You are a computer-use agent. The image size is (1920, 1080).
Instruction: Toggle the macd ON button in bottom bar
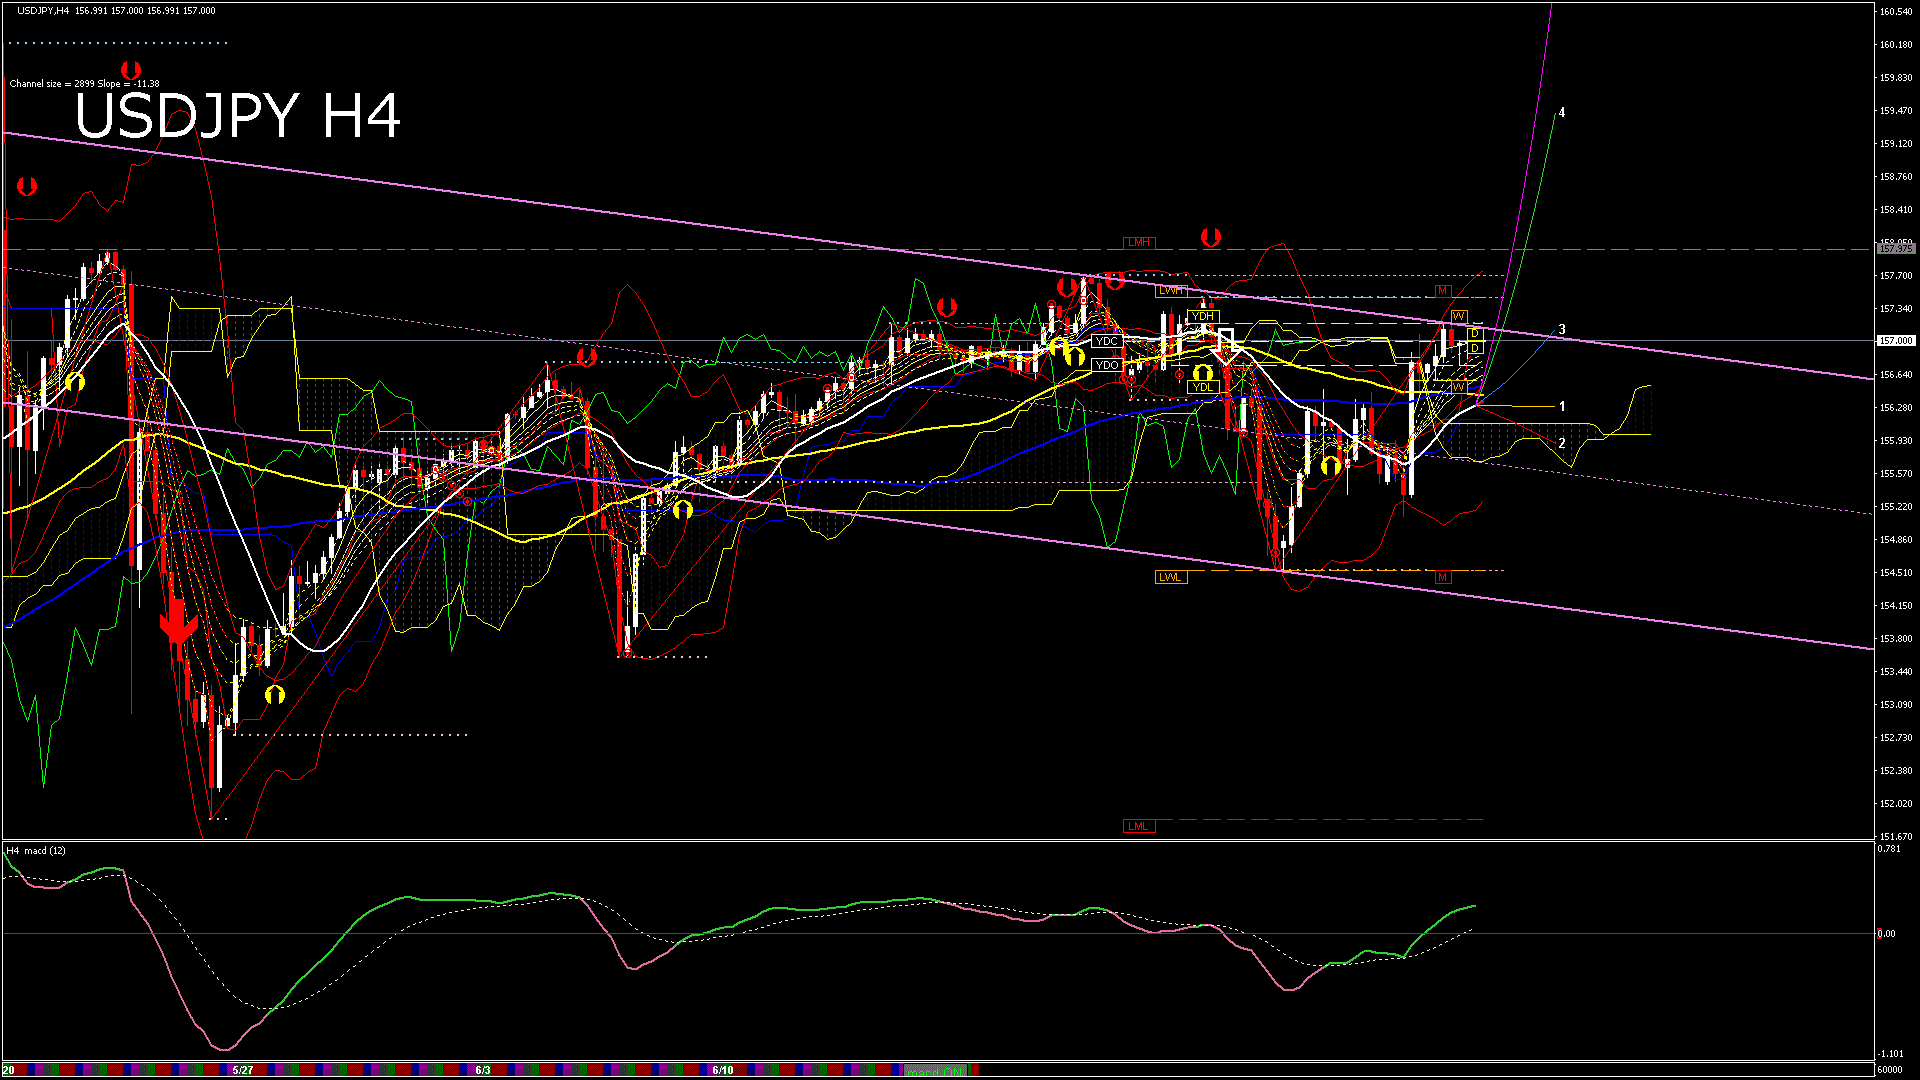coord(935,1071)
